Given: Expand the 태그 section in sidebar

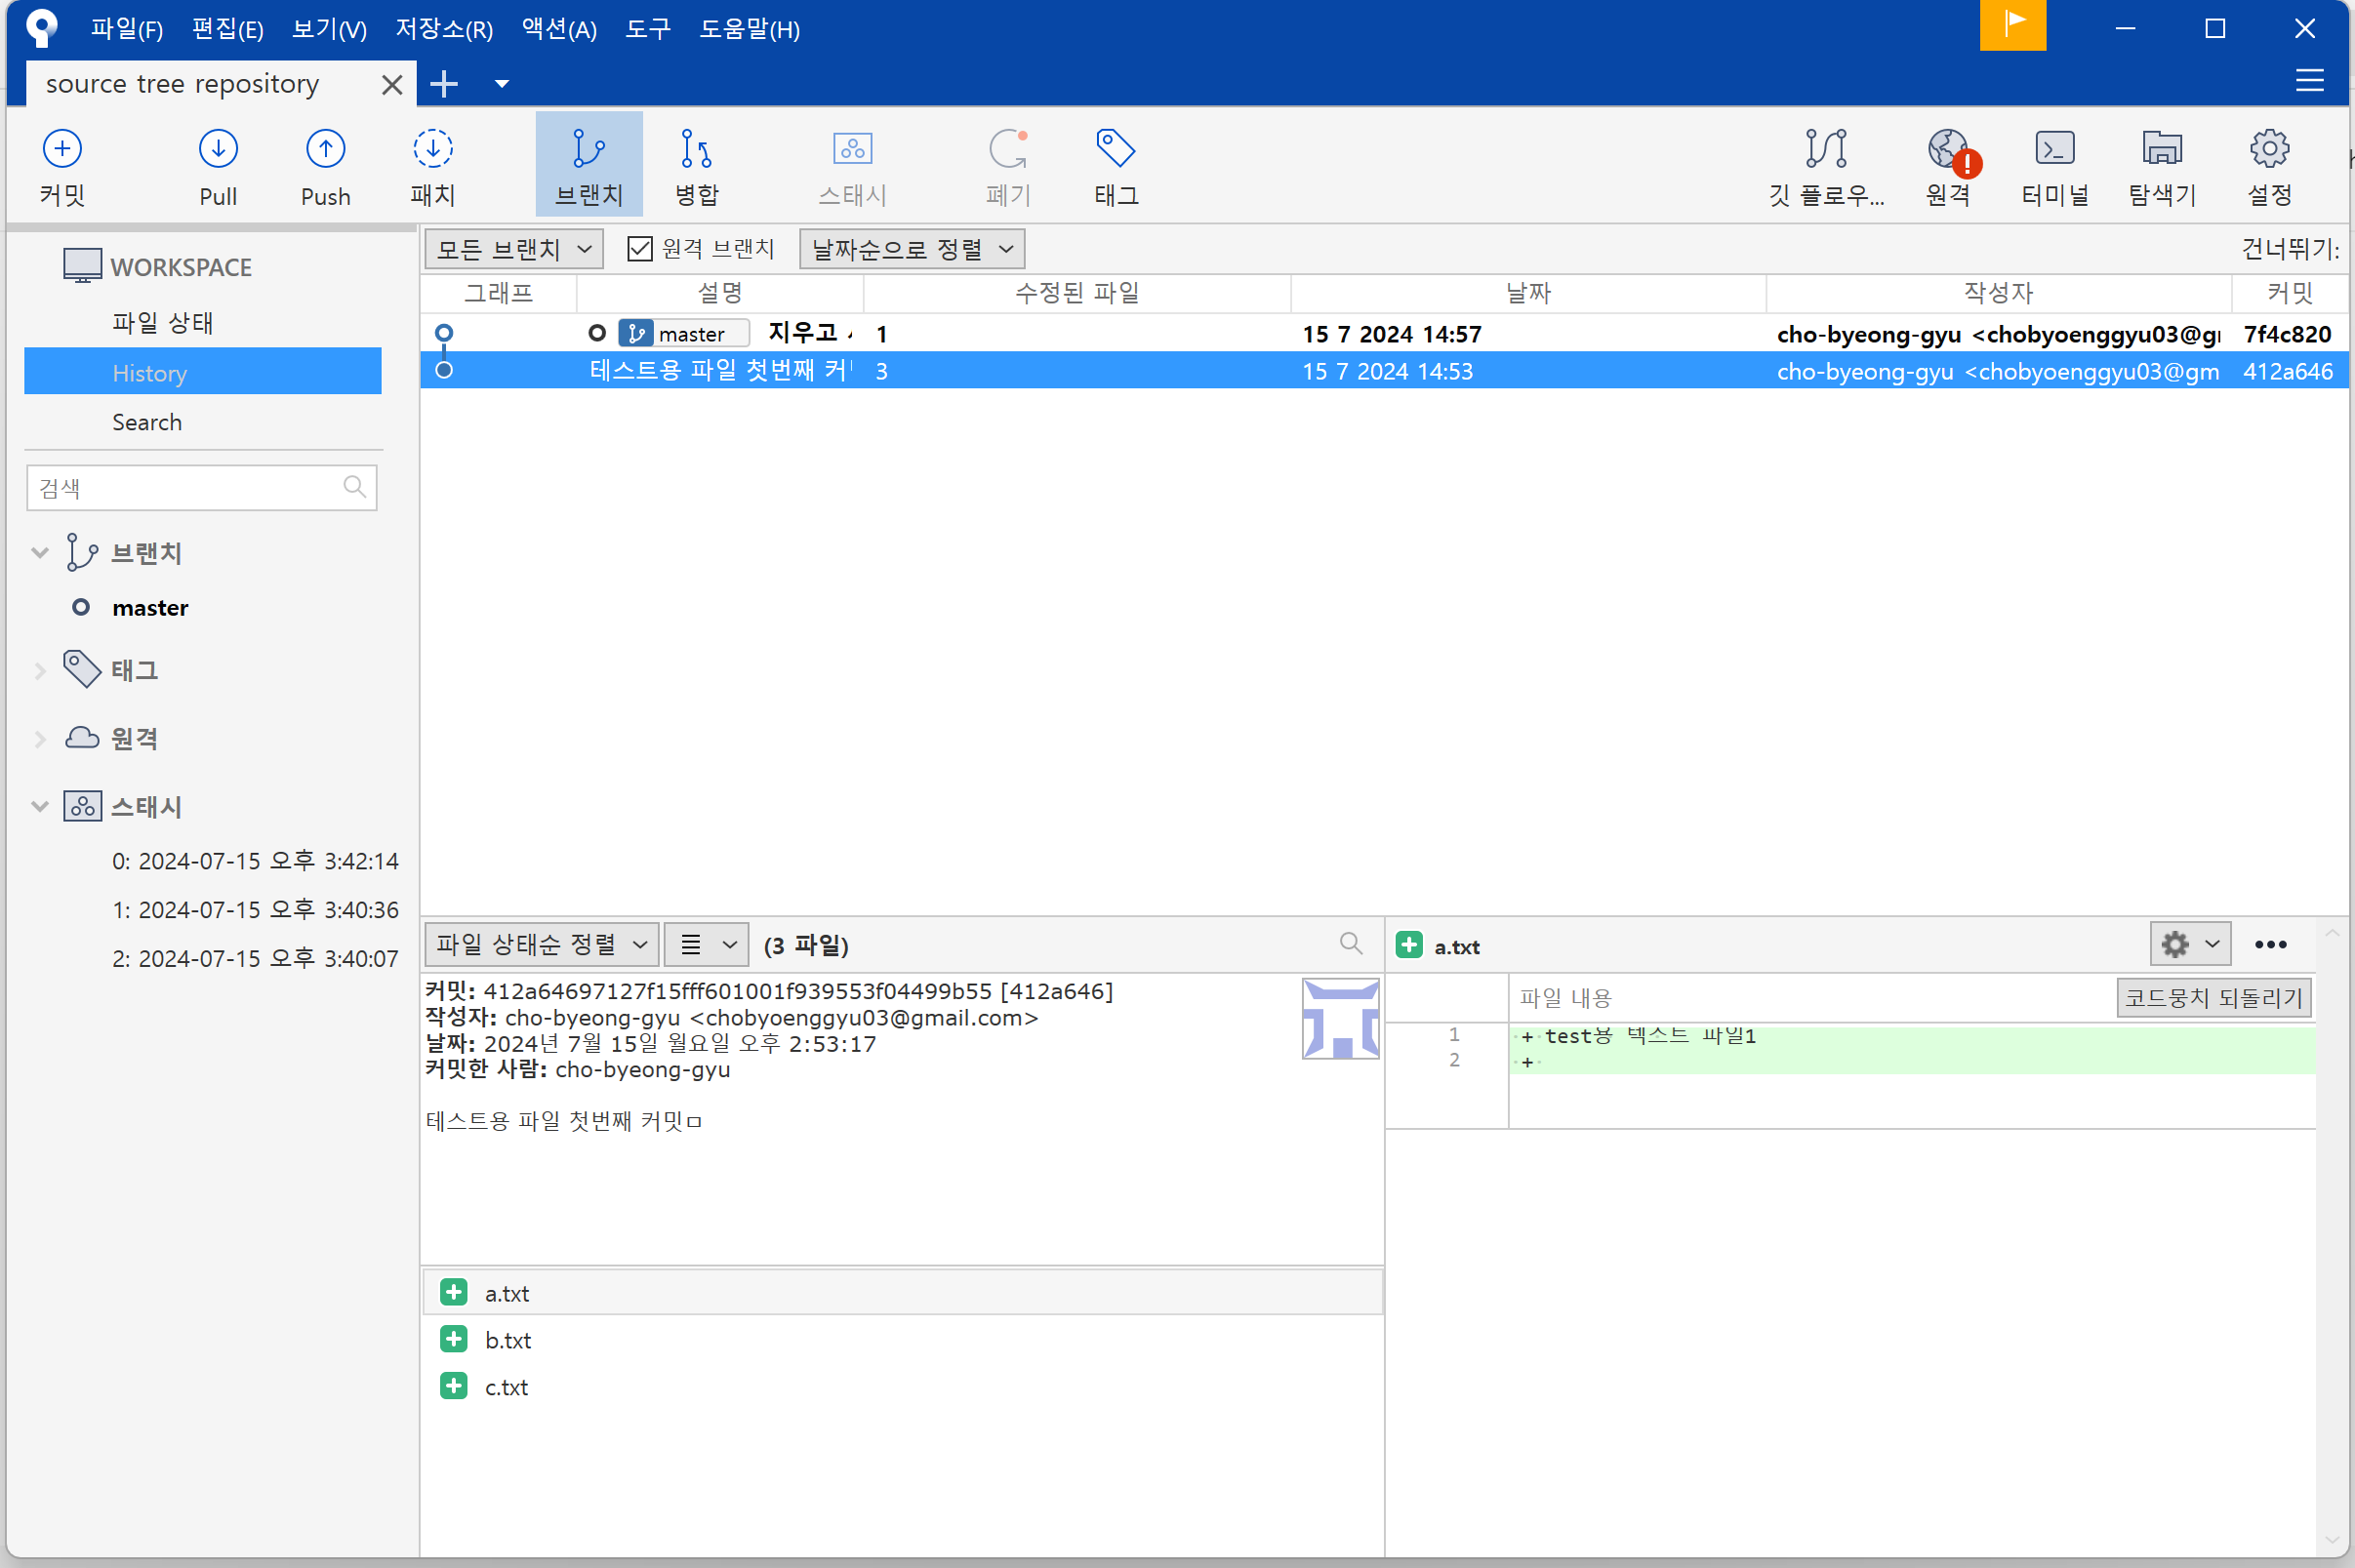Looking at the screenshot, I should click(x=40, y=671).
